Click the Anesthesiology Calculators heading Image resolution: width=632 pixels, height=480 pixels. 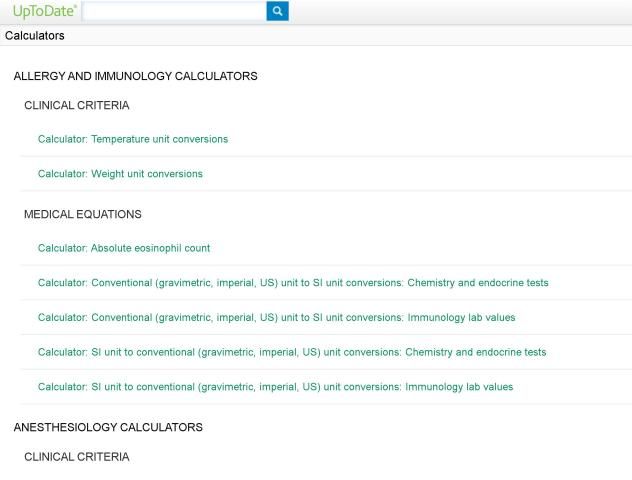[x=108, y=427]
